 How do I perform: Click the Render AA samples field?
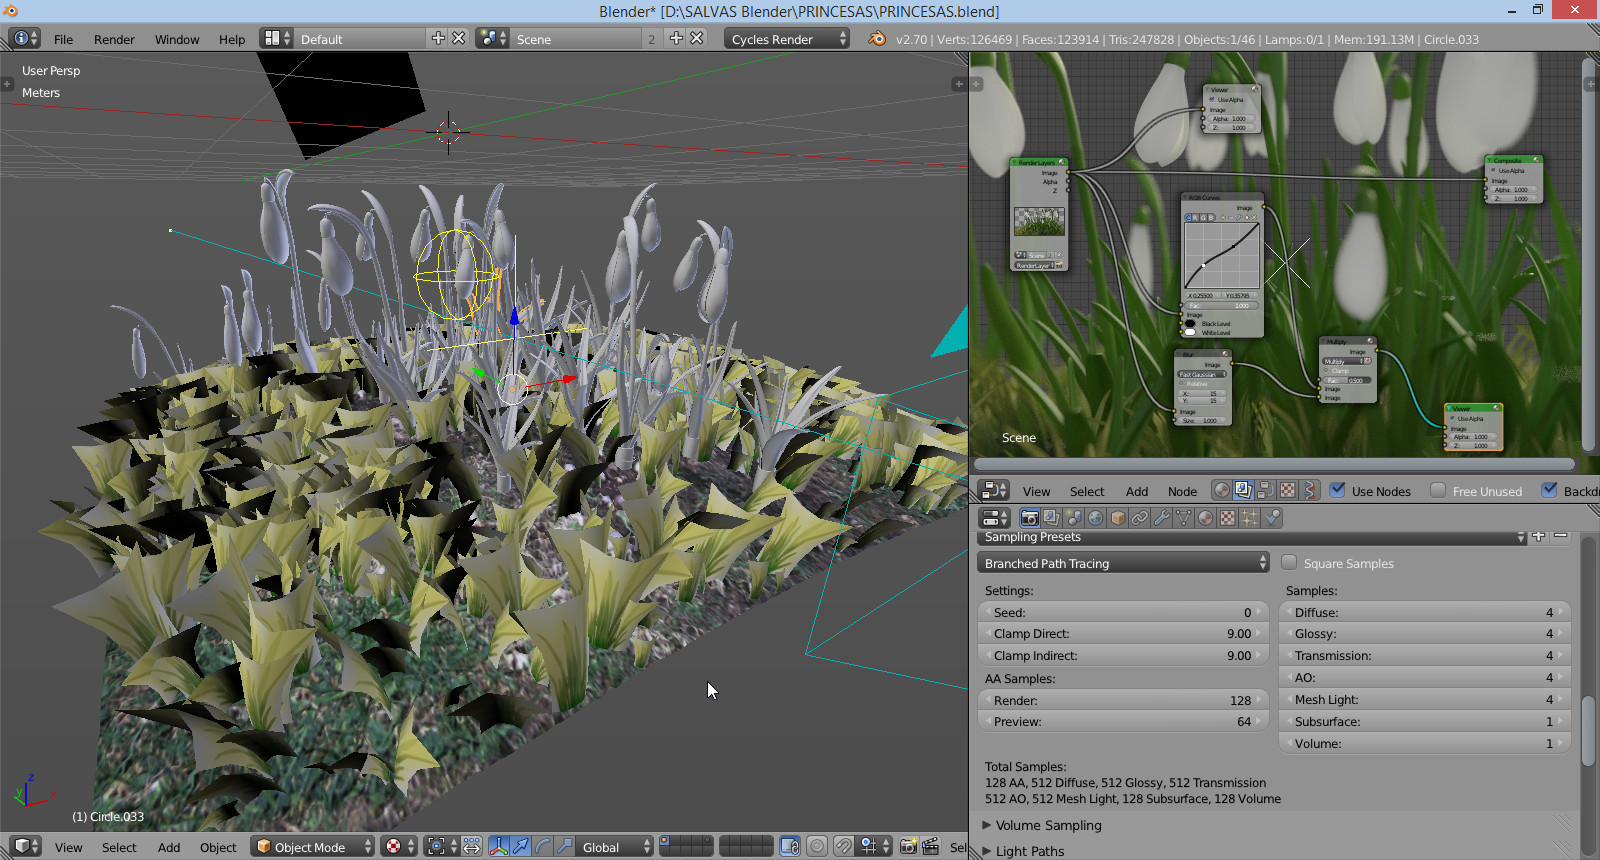click(1124, 700)
